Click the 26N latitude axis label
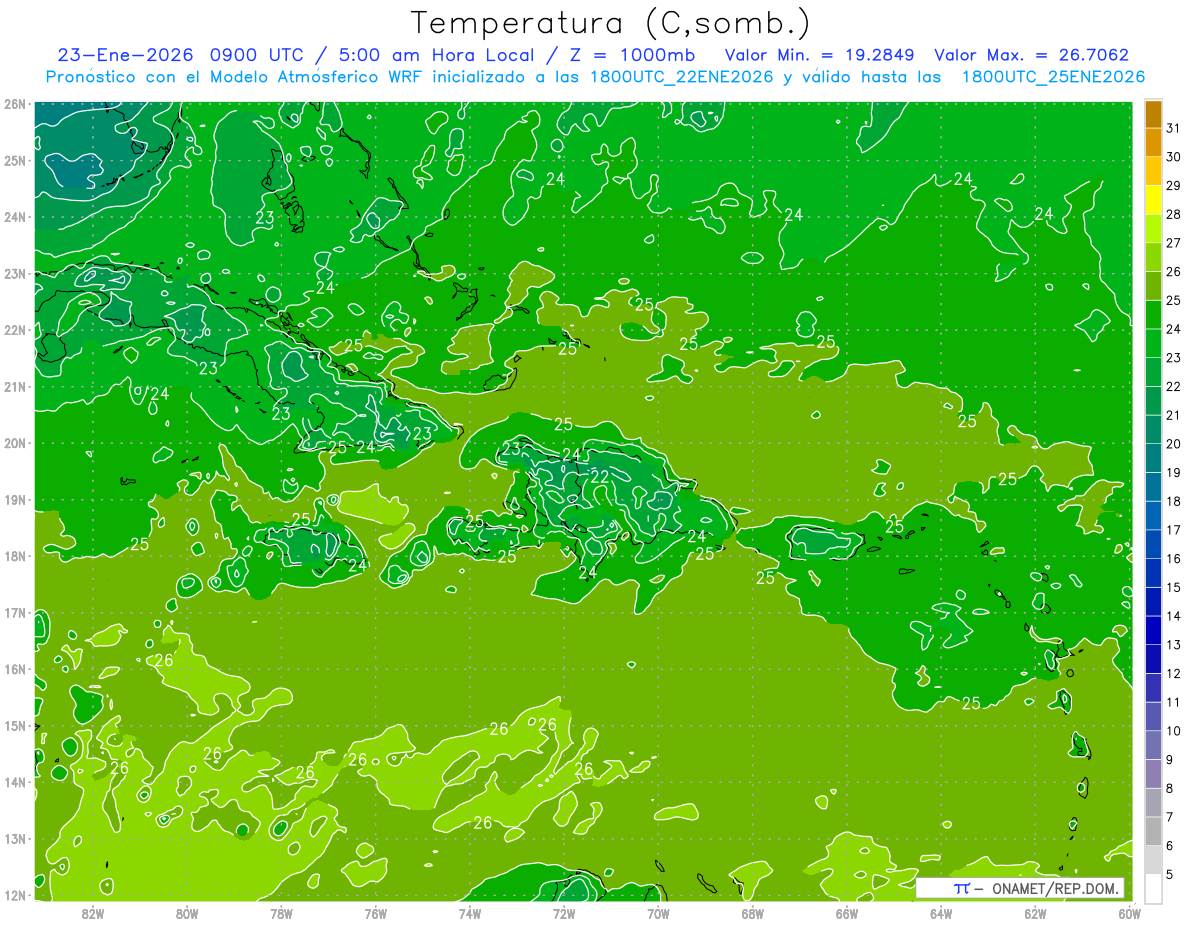 coord(14,104)
